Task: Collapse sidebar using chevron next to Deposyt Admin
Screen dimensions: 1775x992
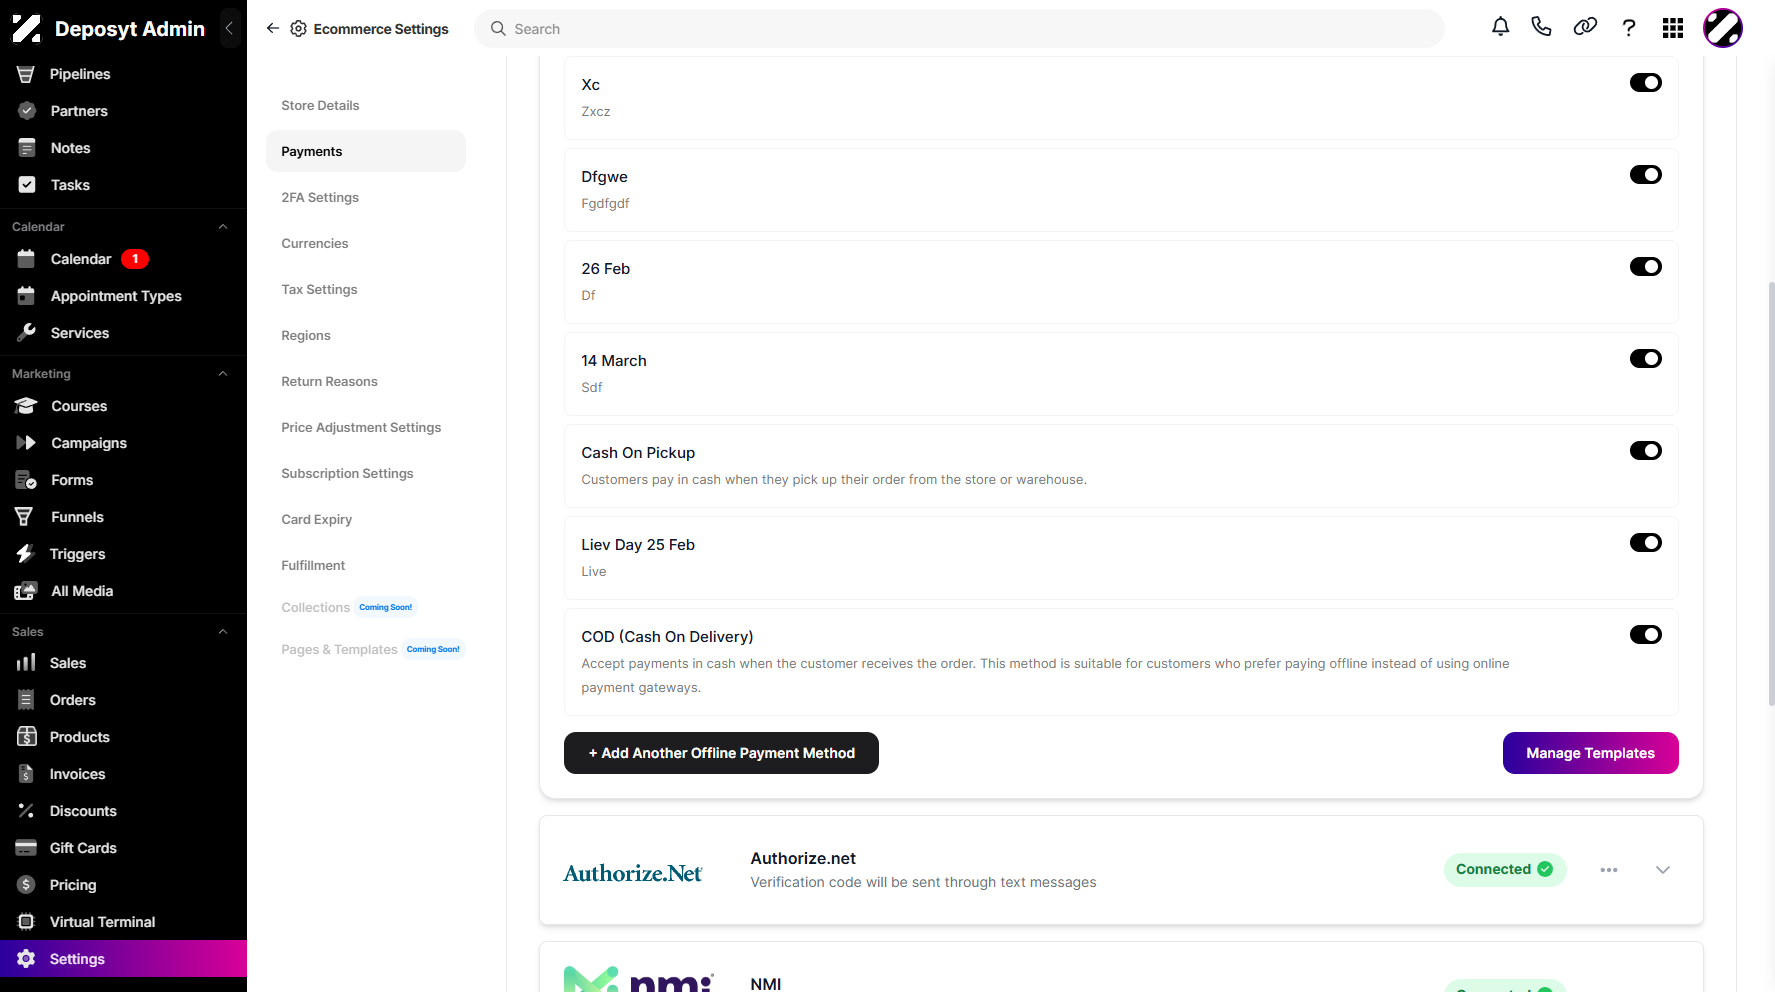Action: 229,28
